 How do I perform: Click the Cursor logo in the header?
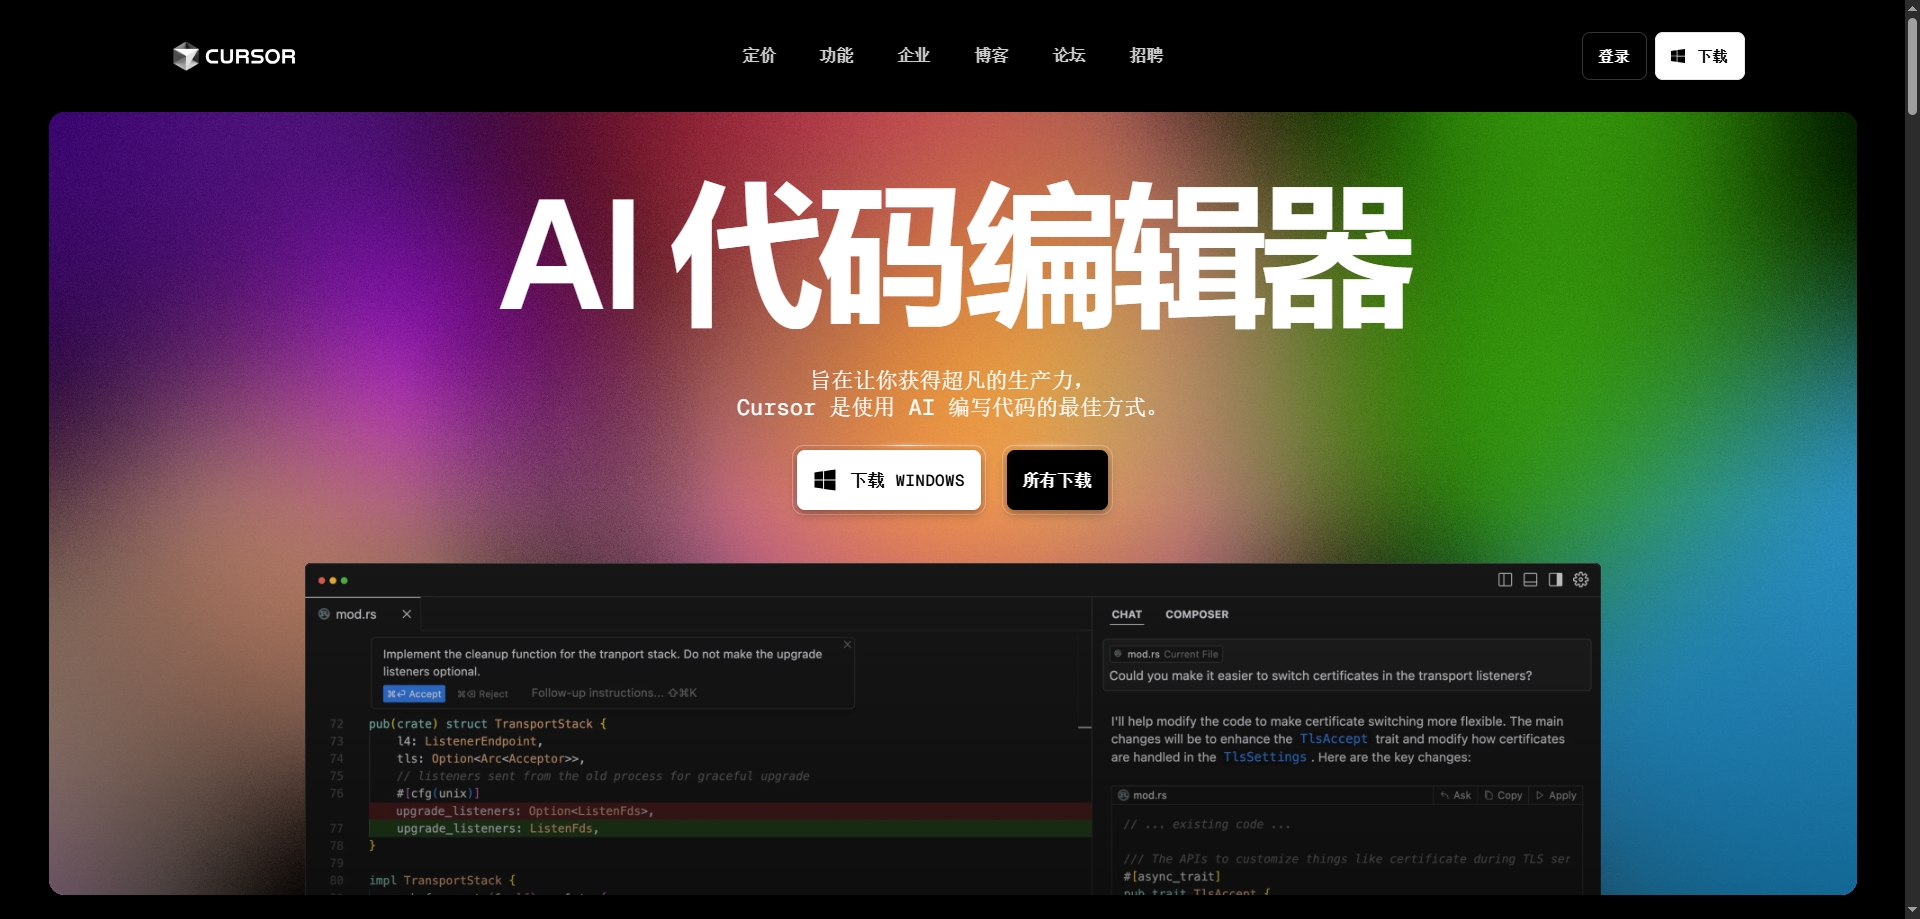point(234,56)
